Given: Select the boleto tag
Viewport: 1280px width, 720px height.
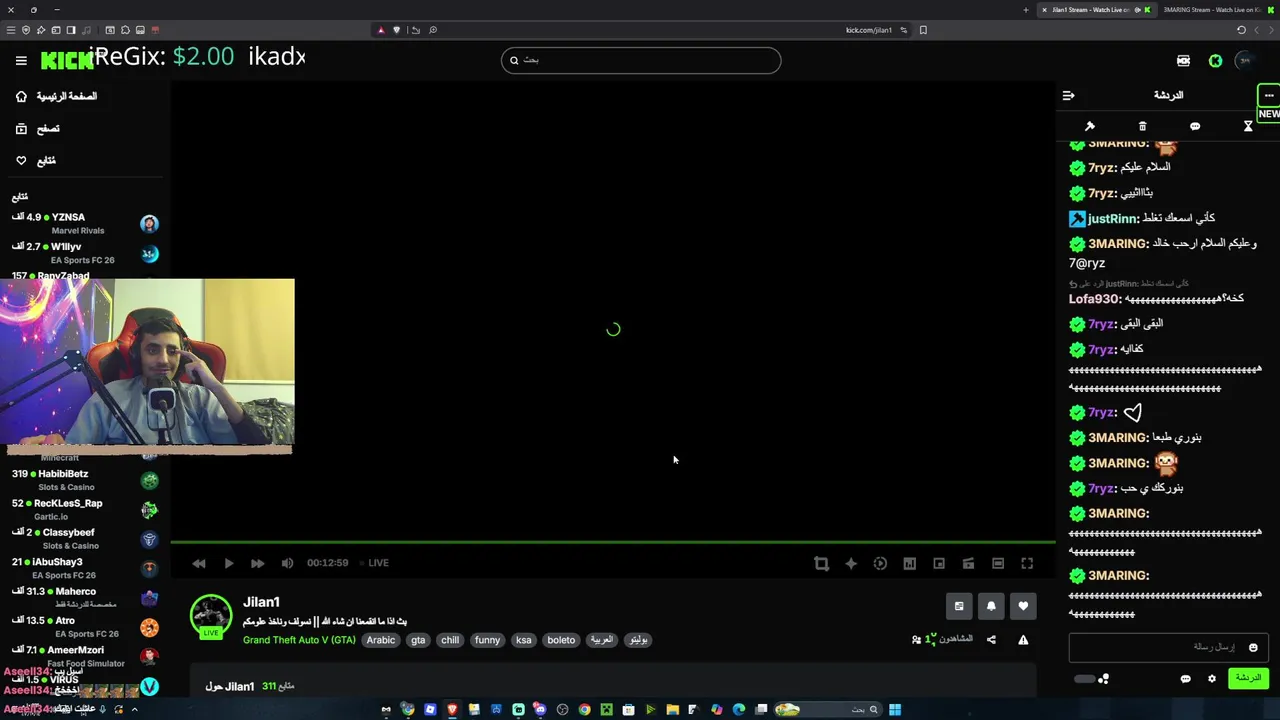Looking at the screenshot, I should click(x=561, y=640).
